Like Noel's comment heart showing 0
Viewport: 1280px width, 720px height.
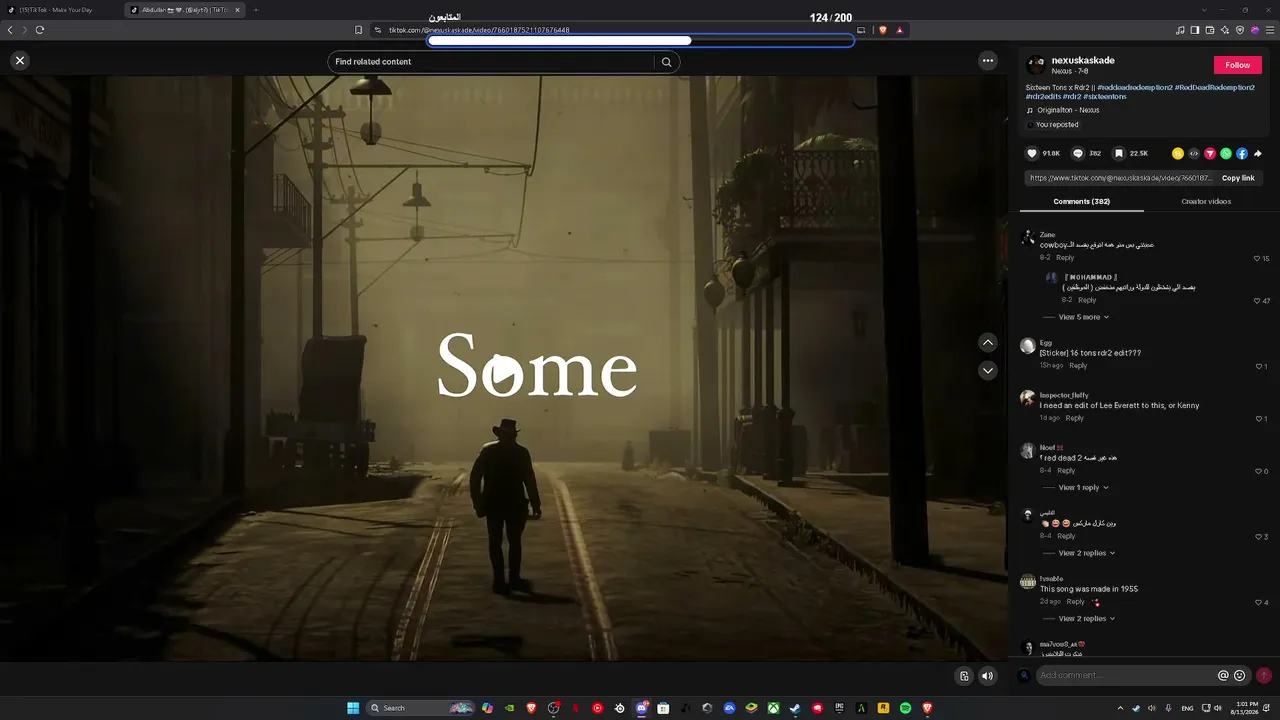pyautogui.click(x=1259, y=471)
